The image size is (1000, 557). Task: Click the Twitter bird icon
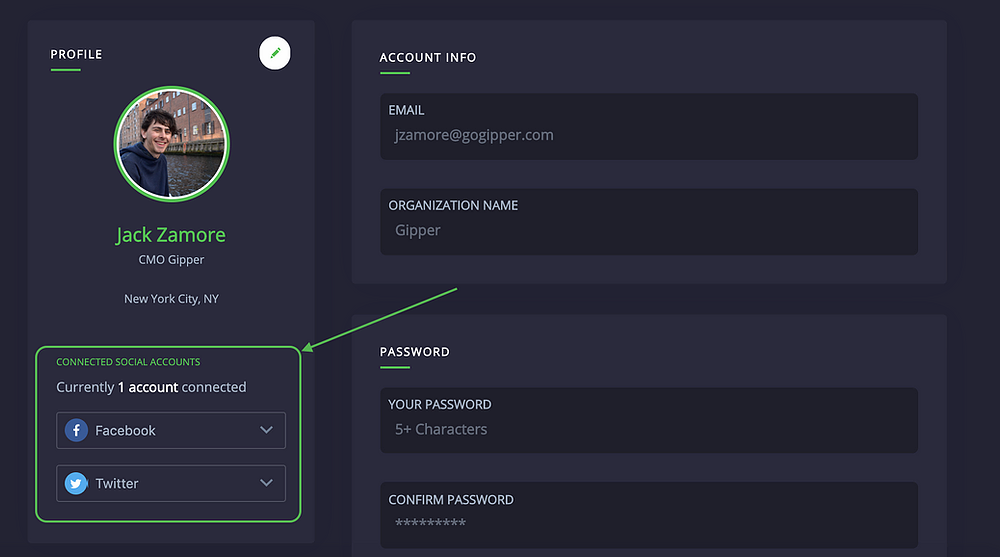tap(76, 483)
